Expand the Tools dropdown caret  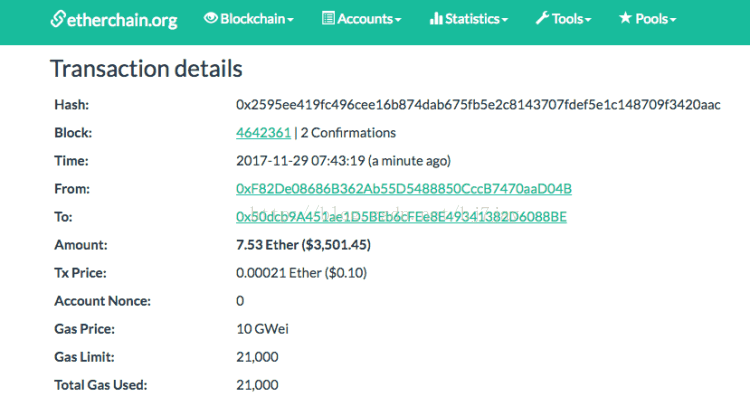(x=588, y=20)
